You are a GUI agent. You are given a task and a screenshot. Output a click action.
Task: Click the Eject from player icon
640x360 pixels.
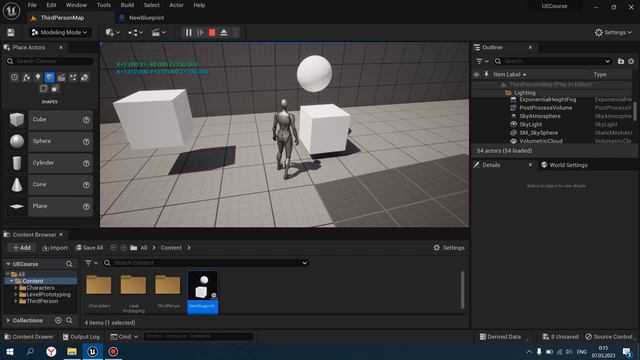(x=224, y=32)
